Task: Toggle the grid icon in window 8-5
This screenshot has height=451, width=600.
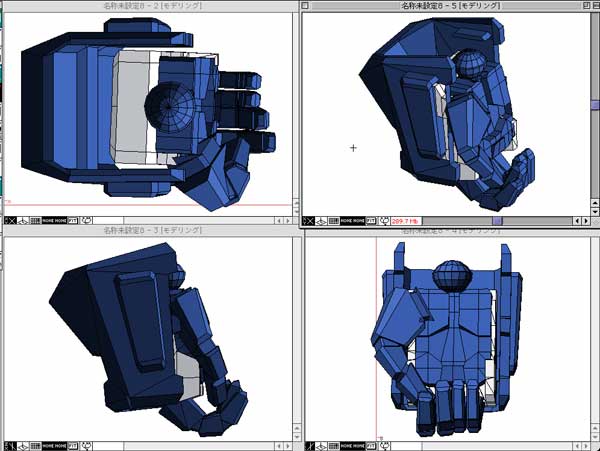Action: click(x=334, y=221)
